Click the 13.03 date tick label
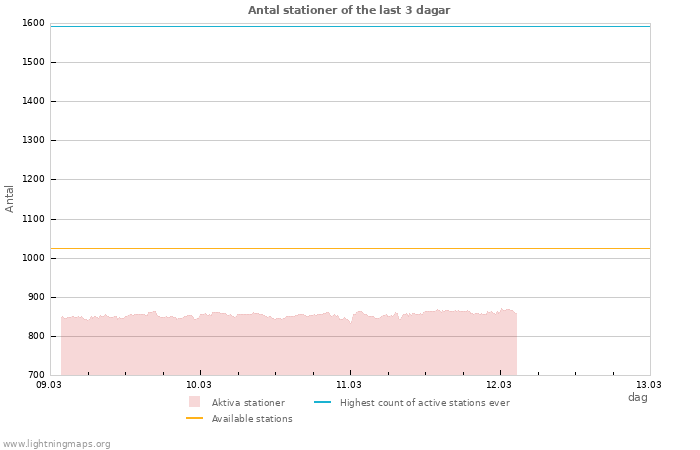This screenshot has height=450, width=700. 649,384
